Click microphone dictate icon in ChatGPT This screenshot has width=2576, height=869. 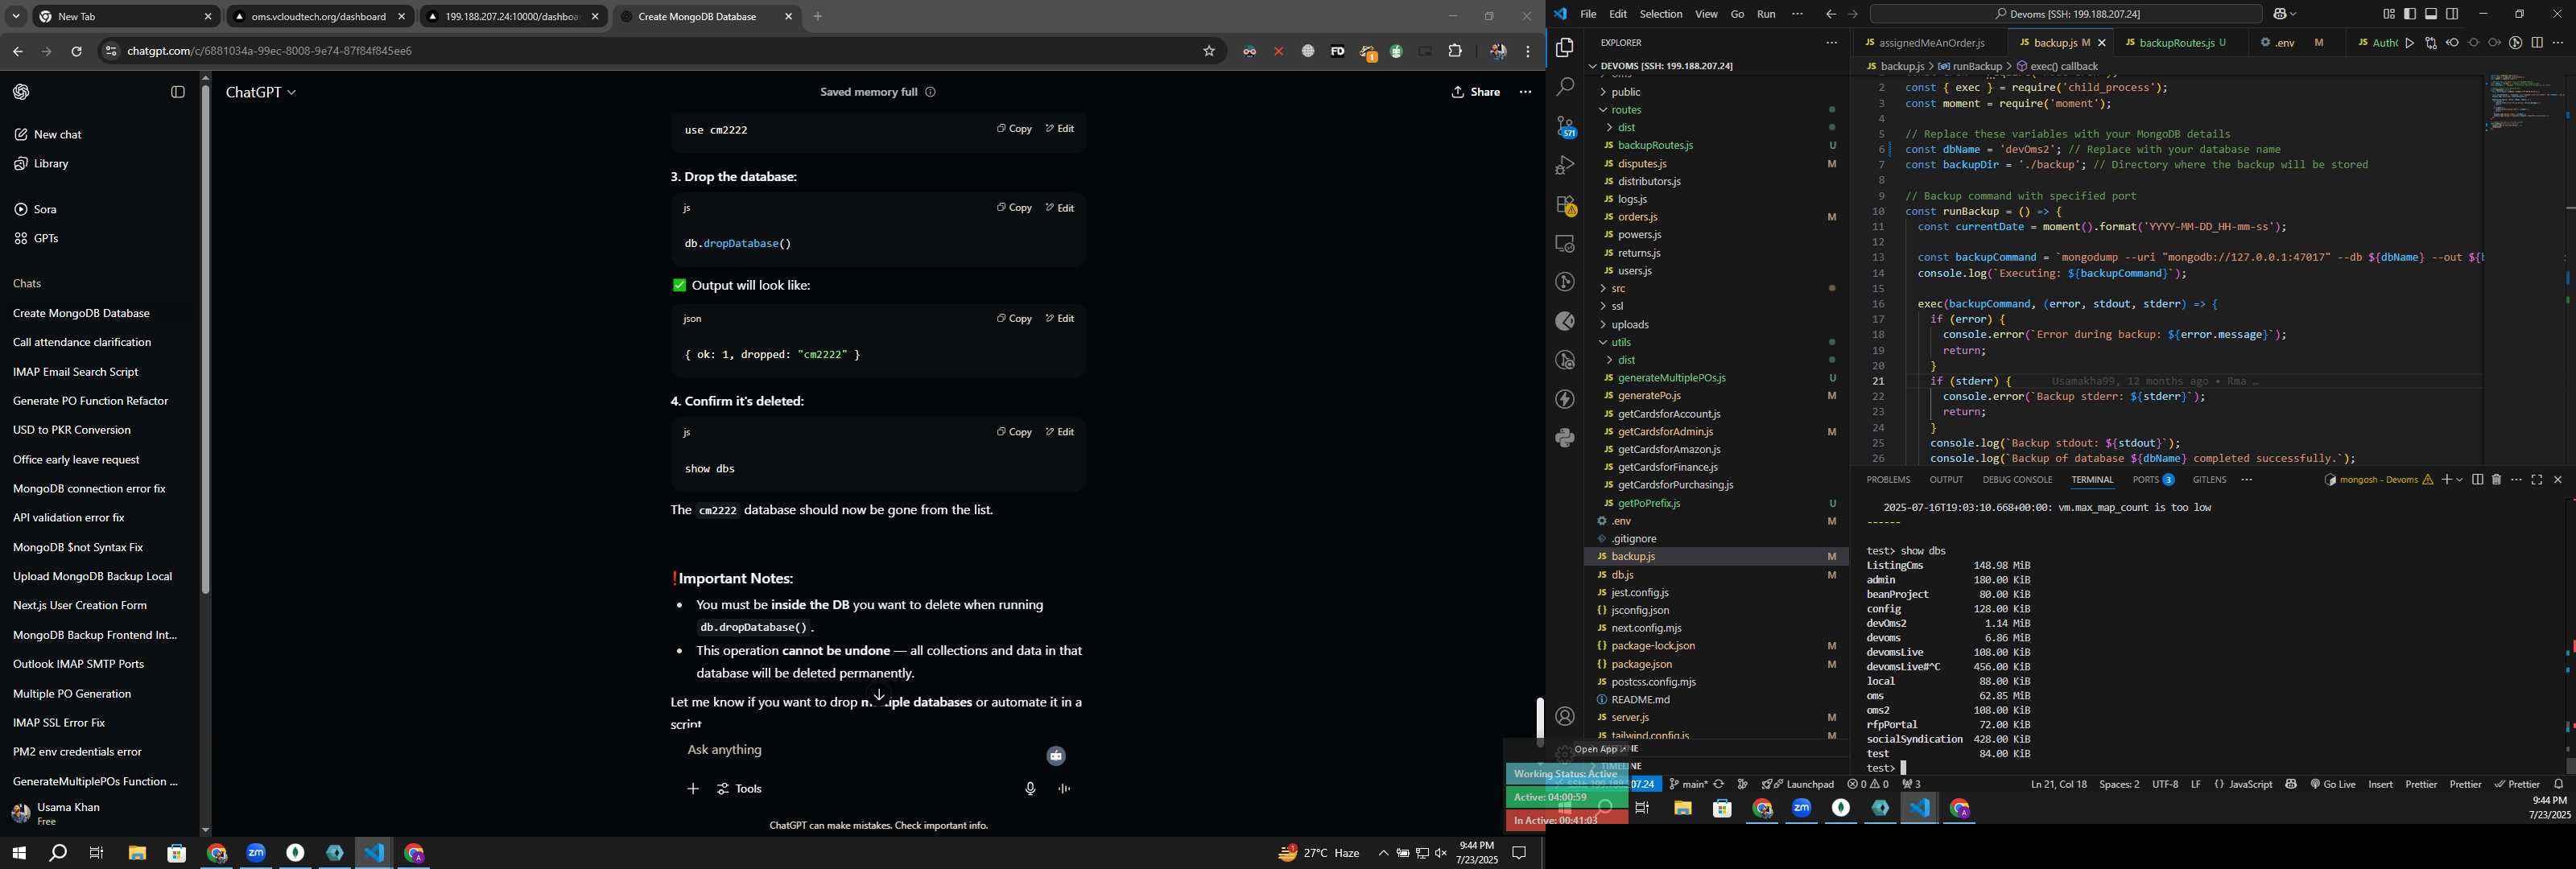click(1030, 789)
